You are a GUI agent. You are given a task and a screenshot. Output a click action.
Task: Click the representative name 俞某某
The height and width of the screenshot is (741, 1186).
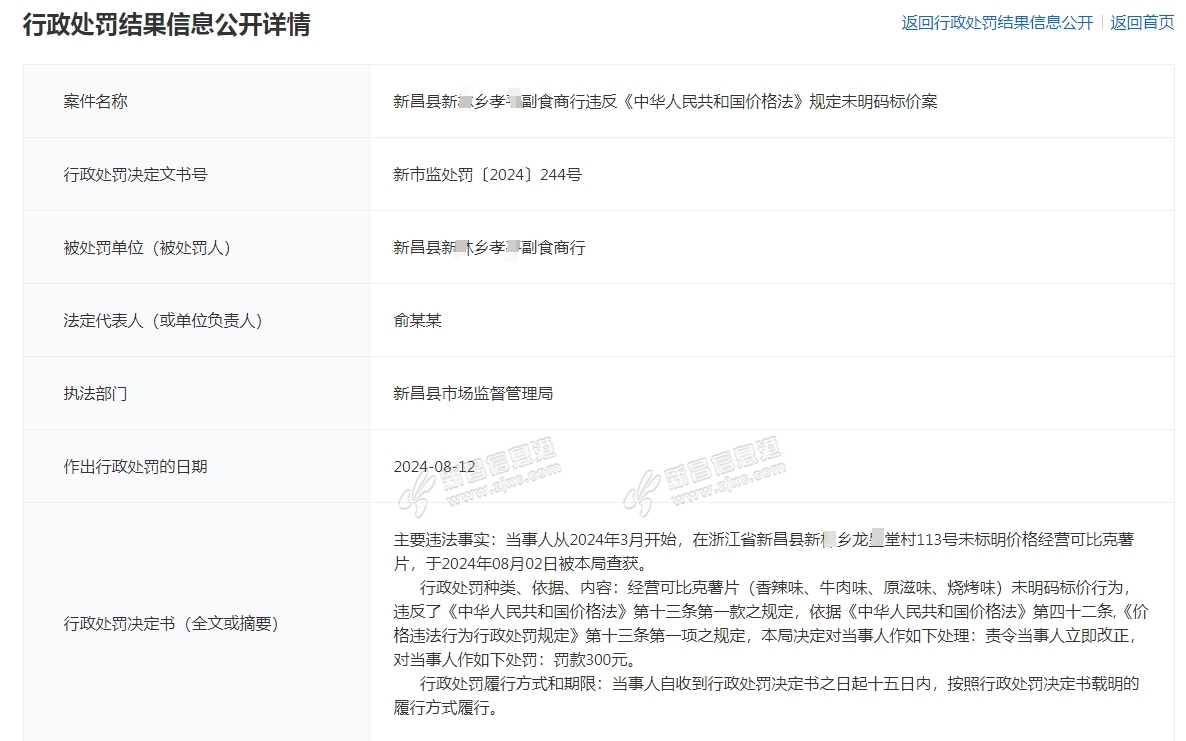[x=417, y=320]
